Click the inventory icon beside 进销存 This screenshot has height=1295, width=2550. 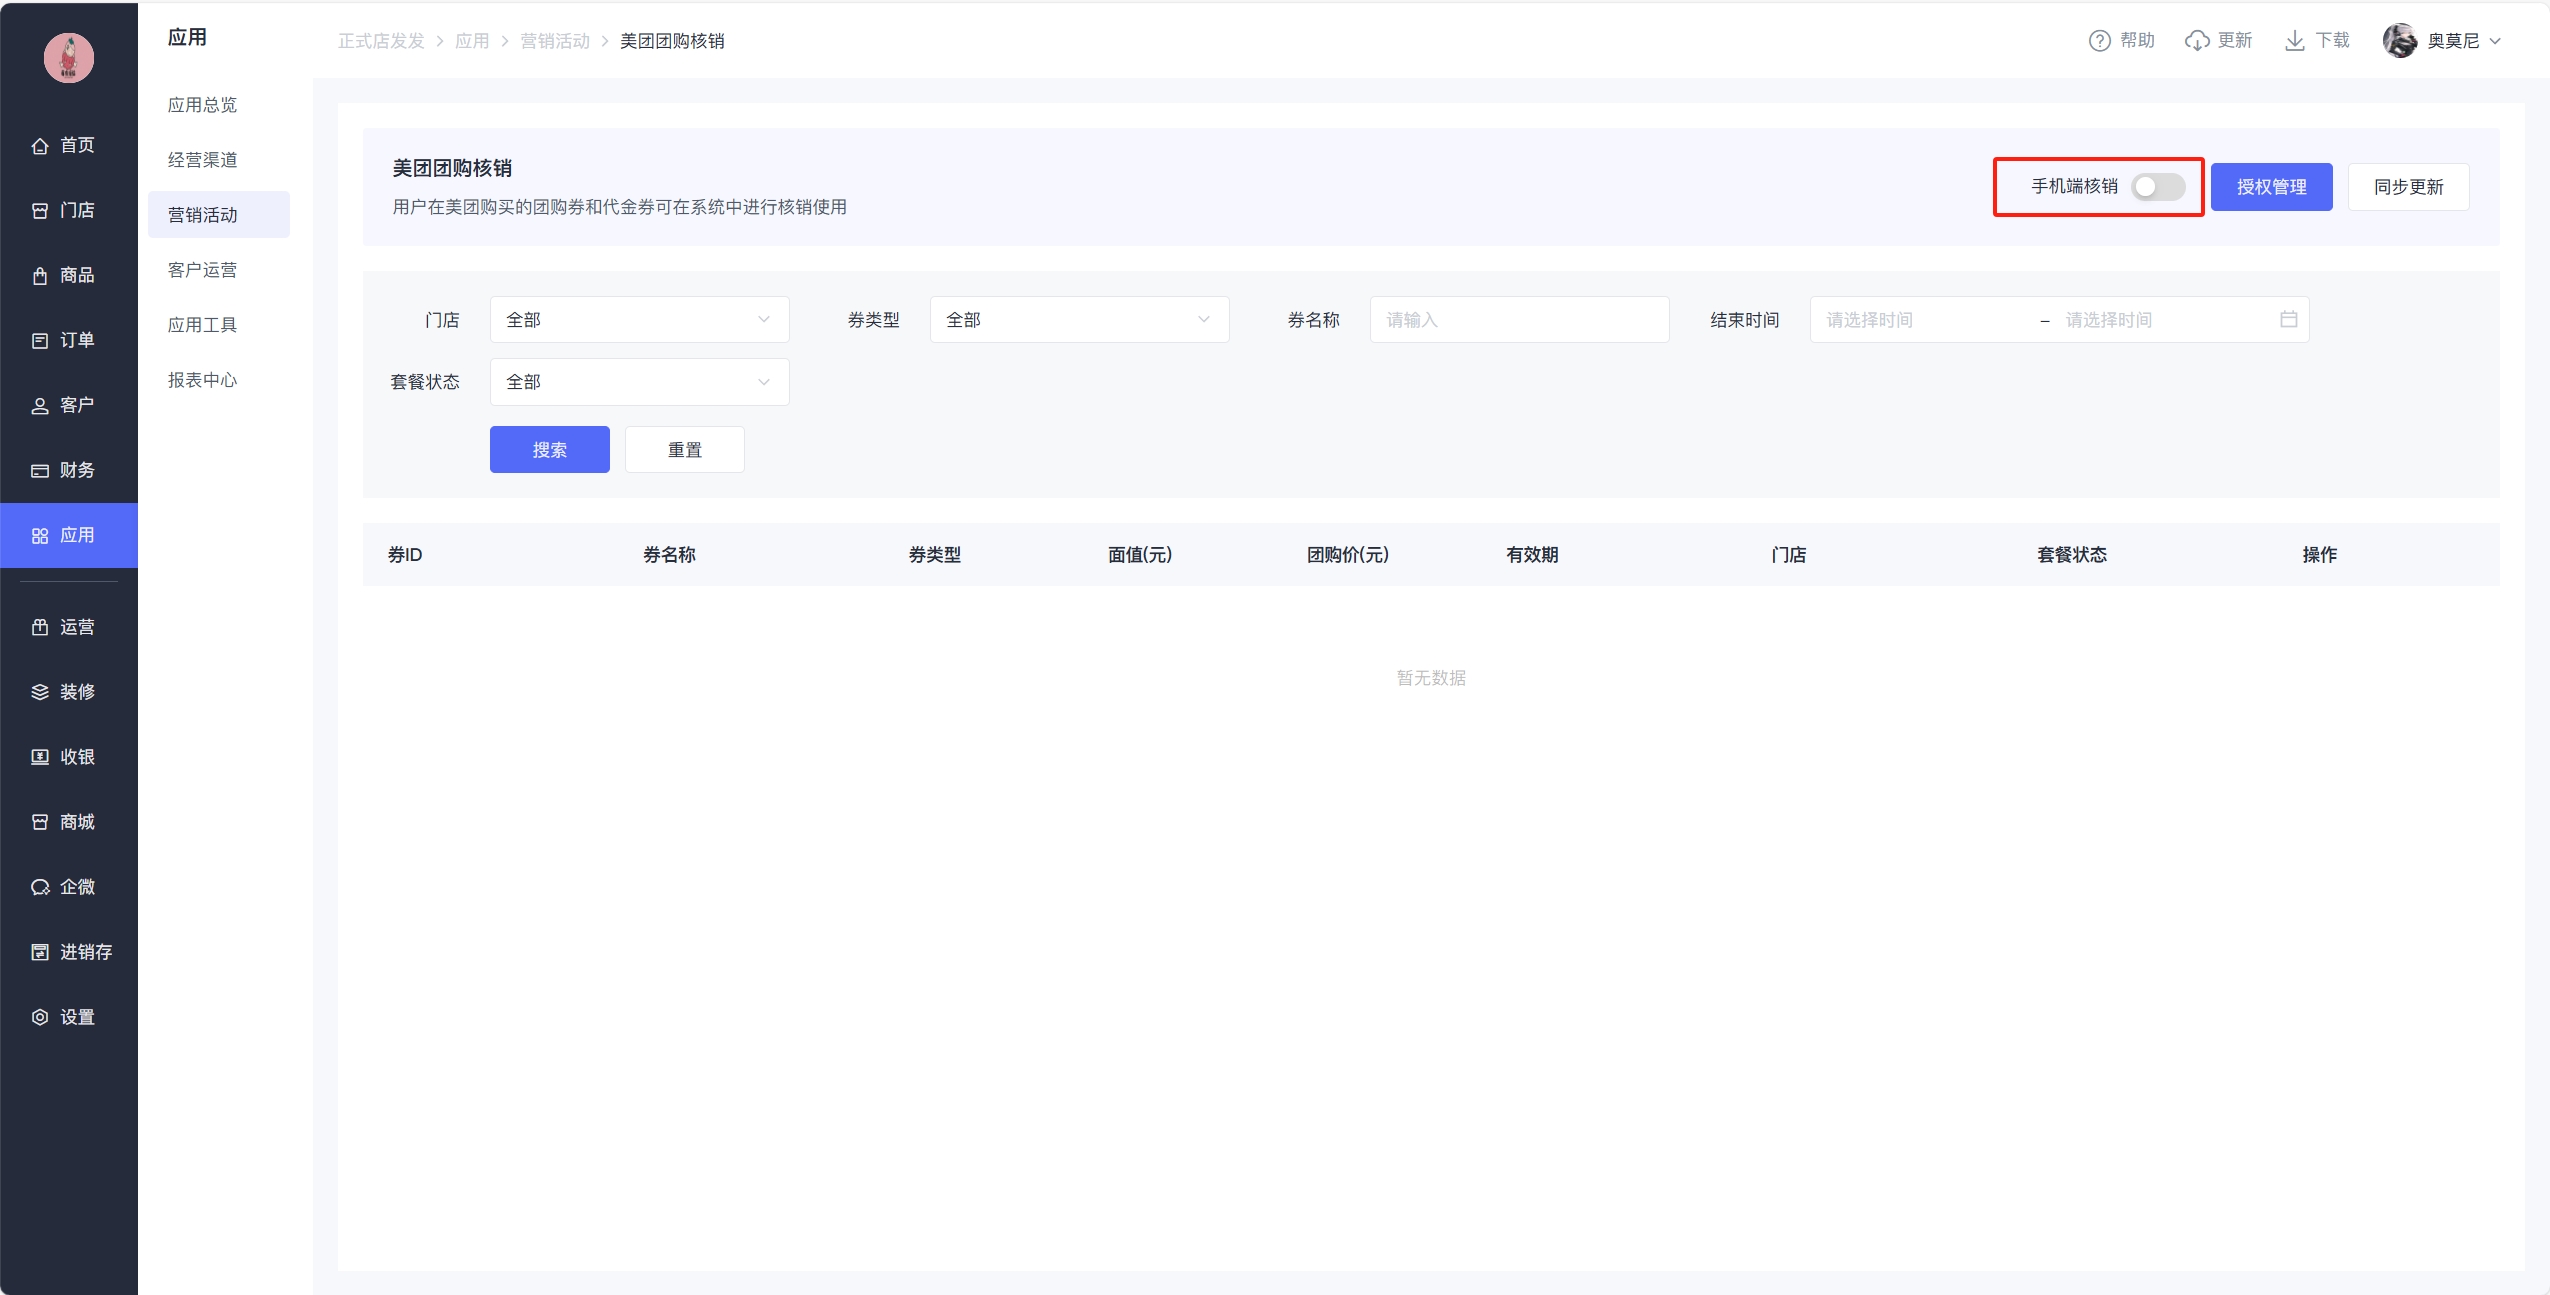pos(40,952)
